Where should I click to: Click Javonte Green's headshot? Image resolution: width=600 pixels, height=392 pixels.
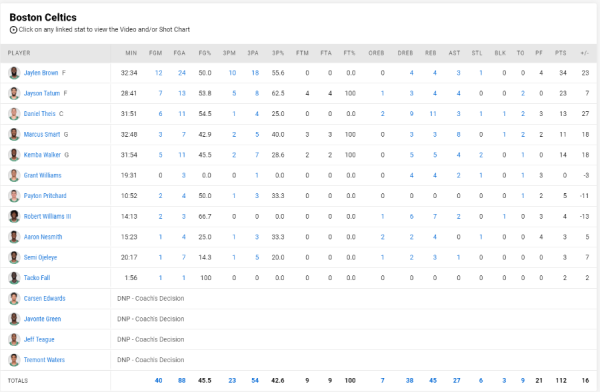[14, 319]
